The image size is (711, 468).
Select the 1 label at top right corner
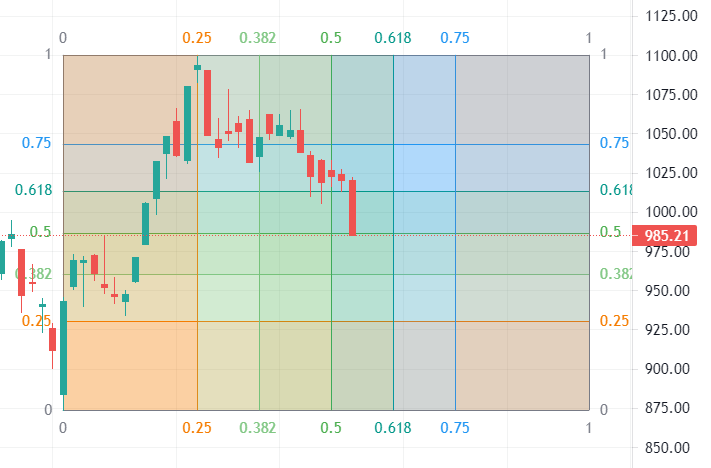(589, 38)
